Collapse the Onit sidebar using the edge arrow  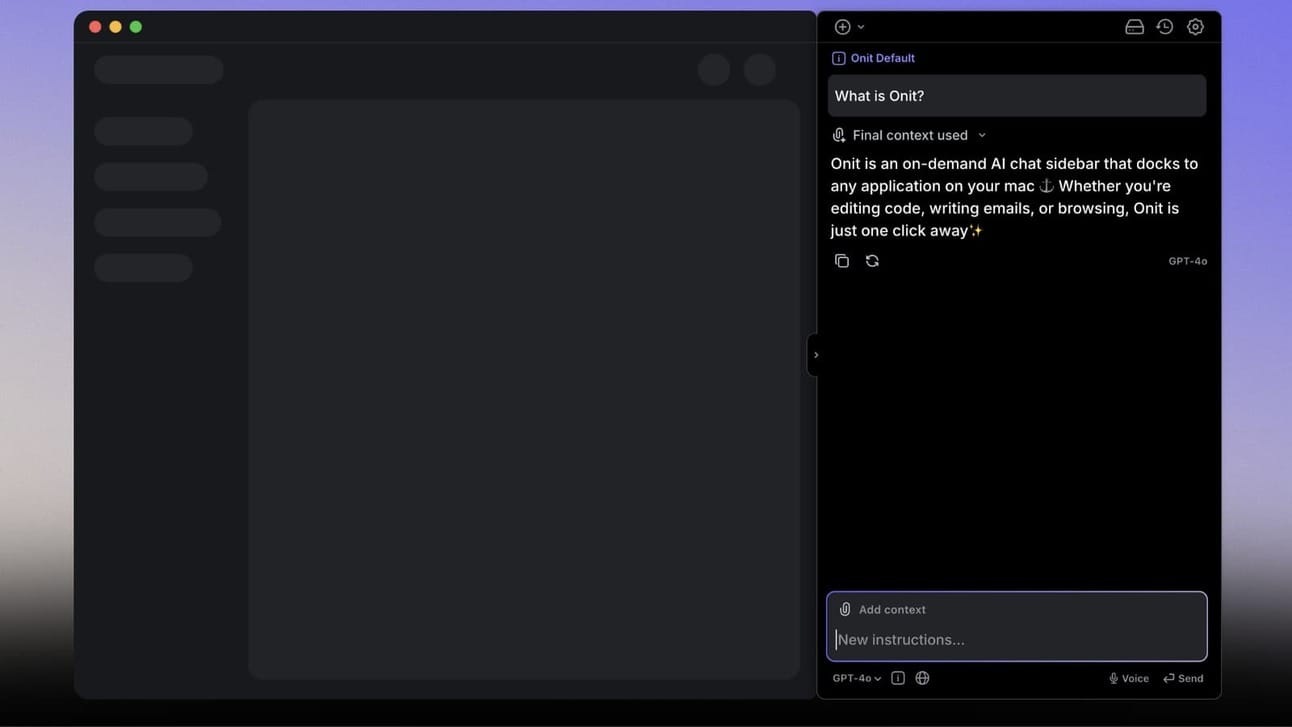[x=815, y=355]
